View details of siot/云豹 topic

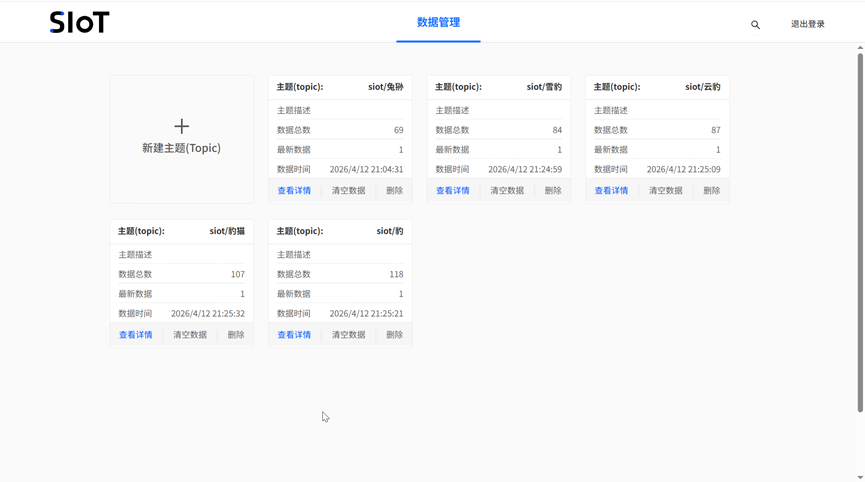[x=611, y=190]
